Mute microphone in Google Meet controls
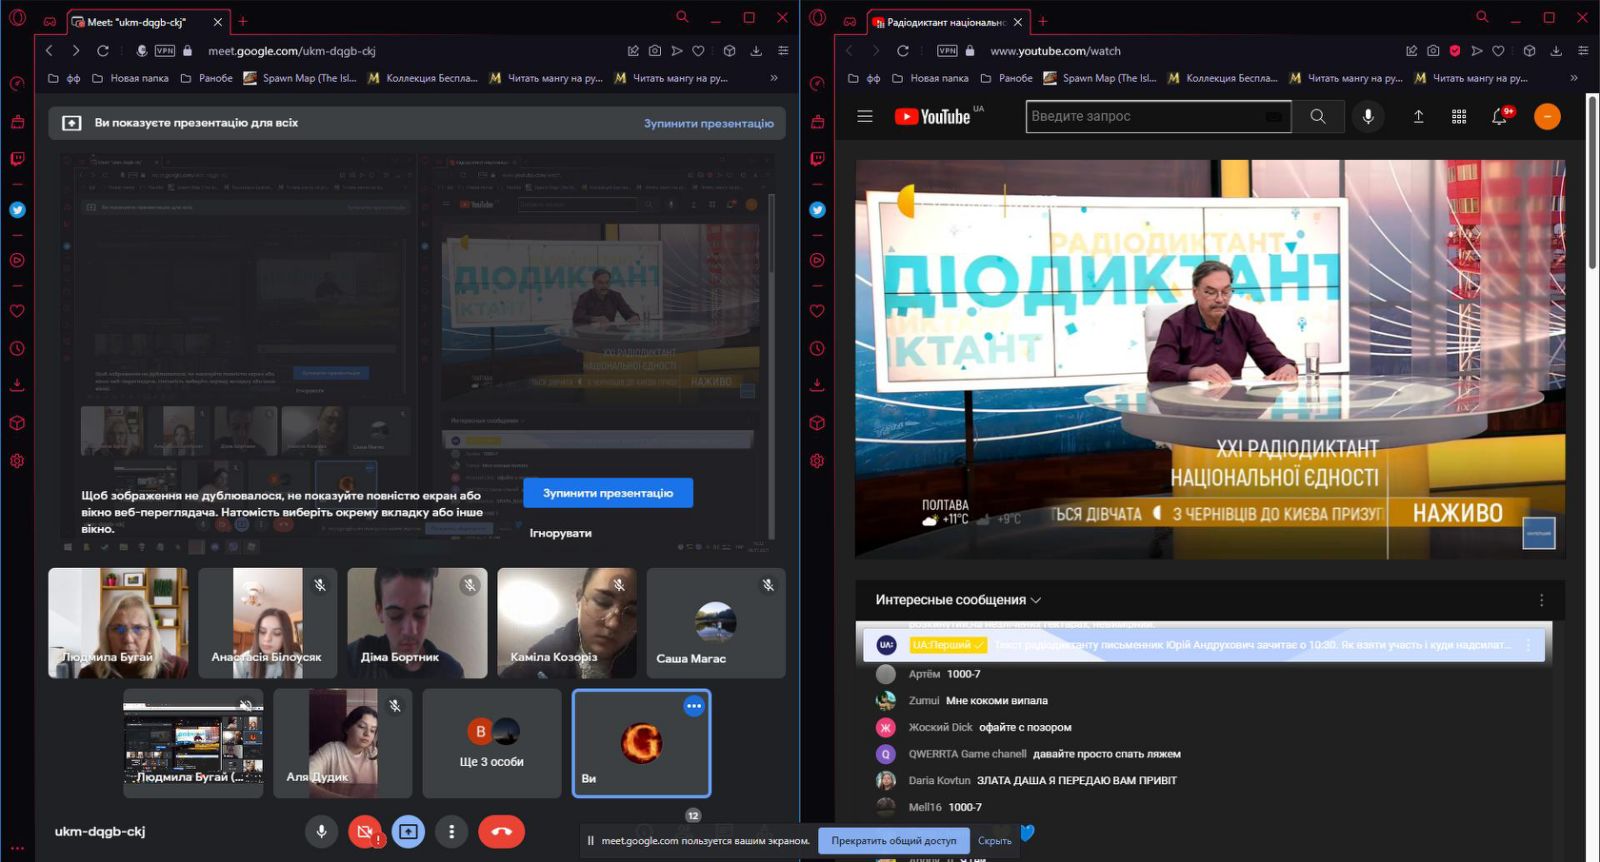Viewport: 1600px width, 862px height. tap(321, 831)
